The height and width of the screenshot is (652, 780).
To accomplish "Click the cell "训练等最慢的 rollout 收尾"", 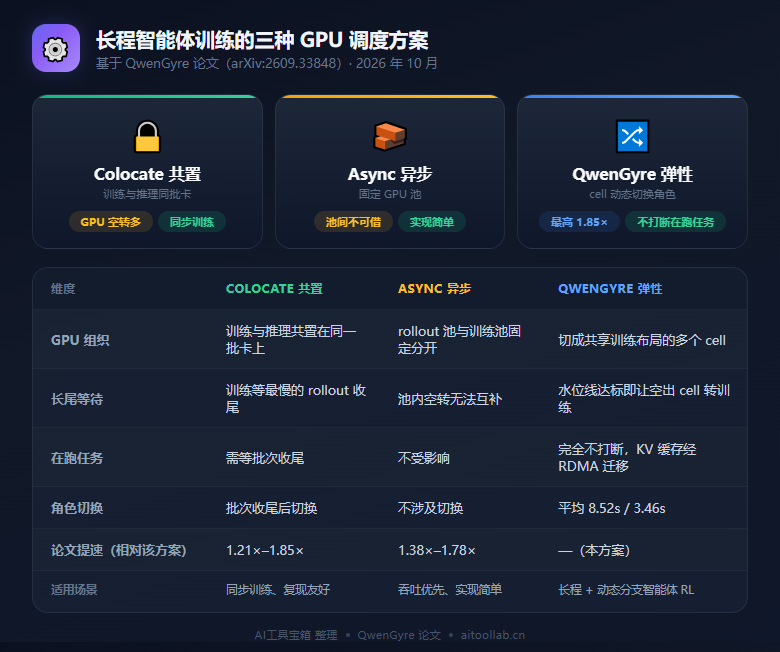I will pos(296,399).
